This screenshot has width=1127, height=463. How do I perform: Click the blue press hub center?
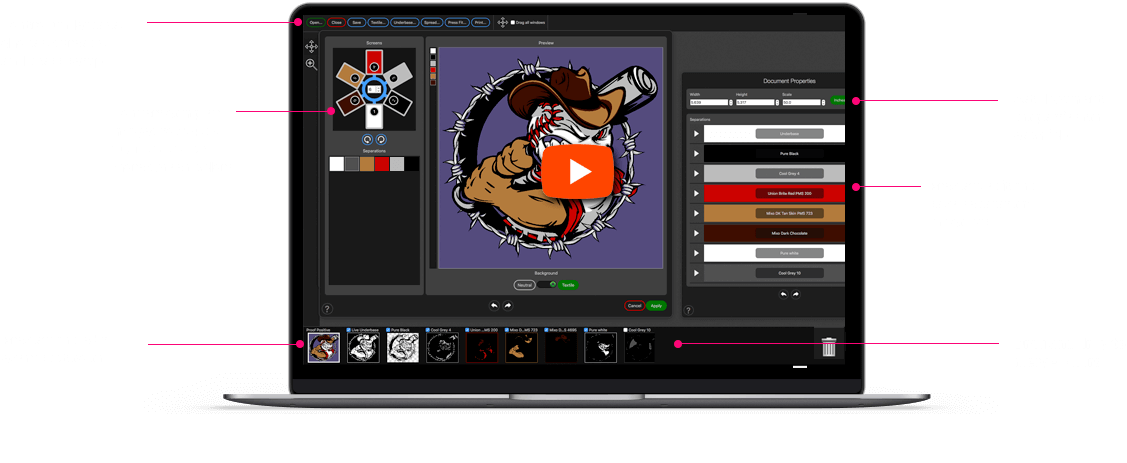[x=374, y=89]
